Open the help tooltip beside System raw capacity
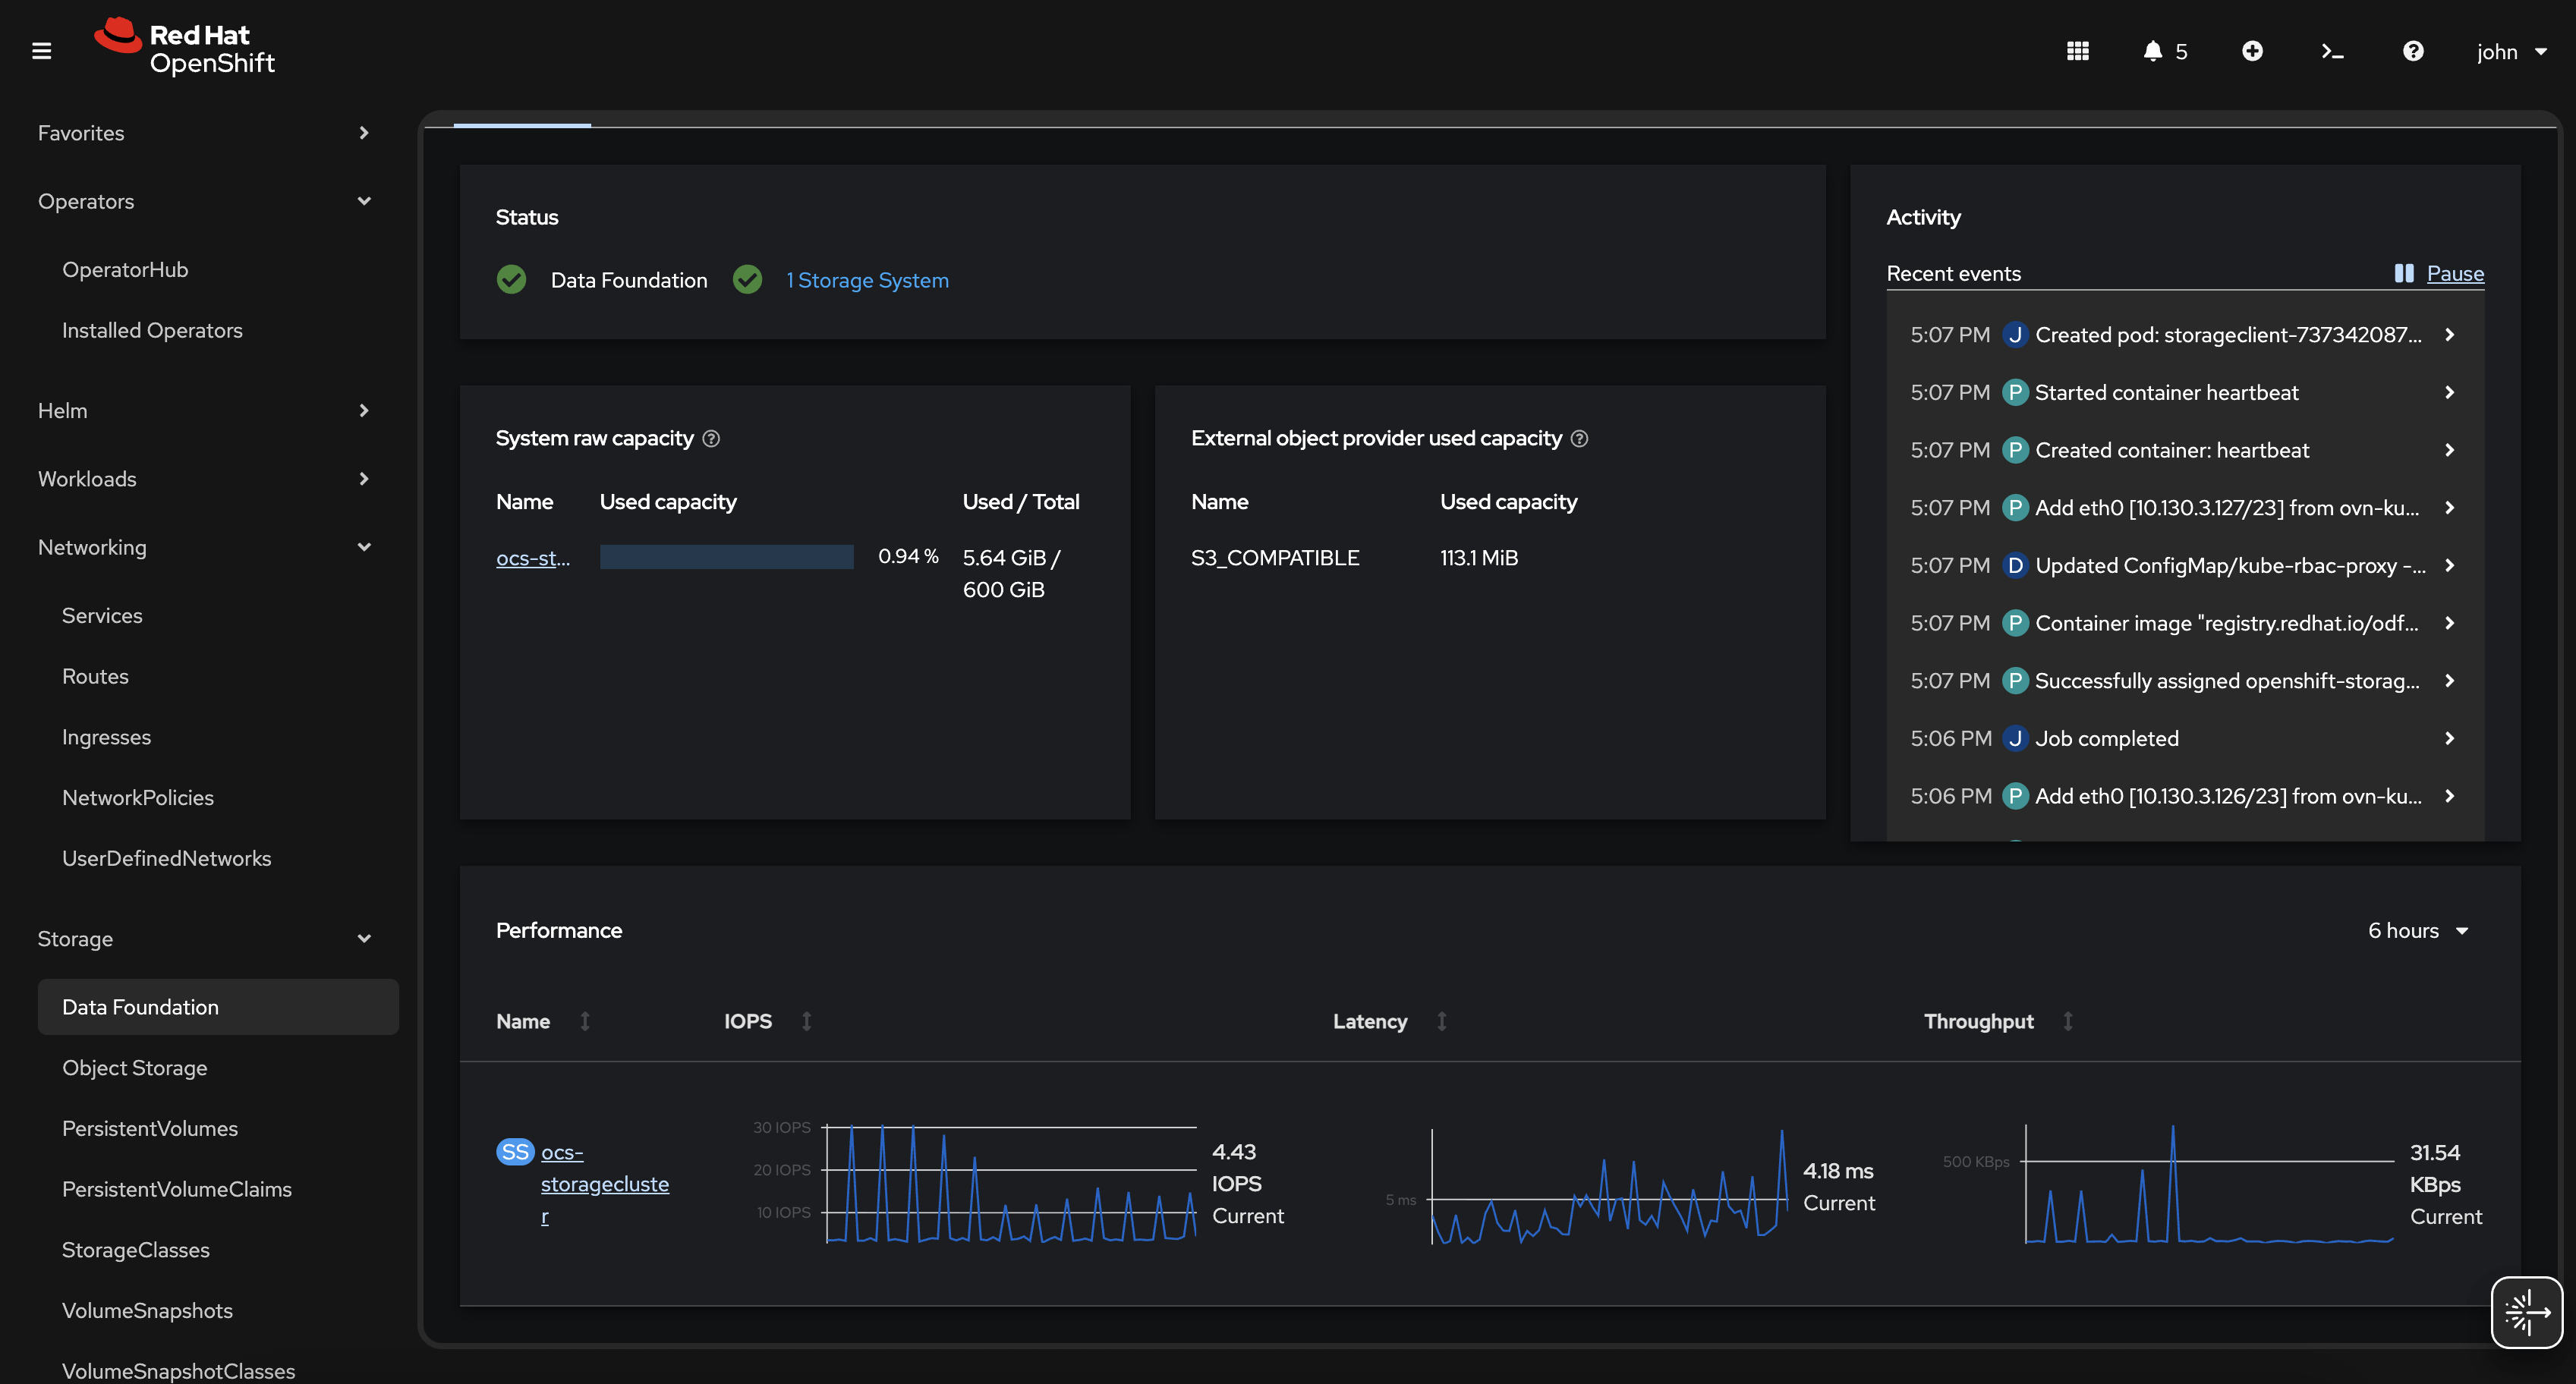2576x1384 pixels. click(x=711, y=438)
